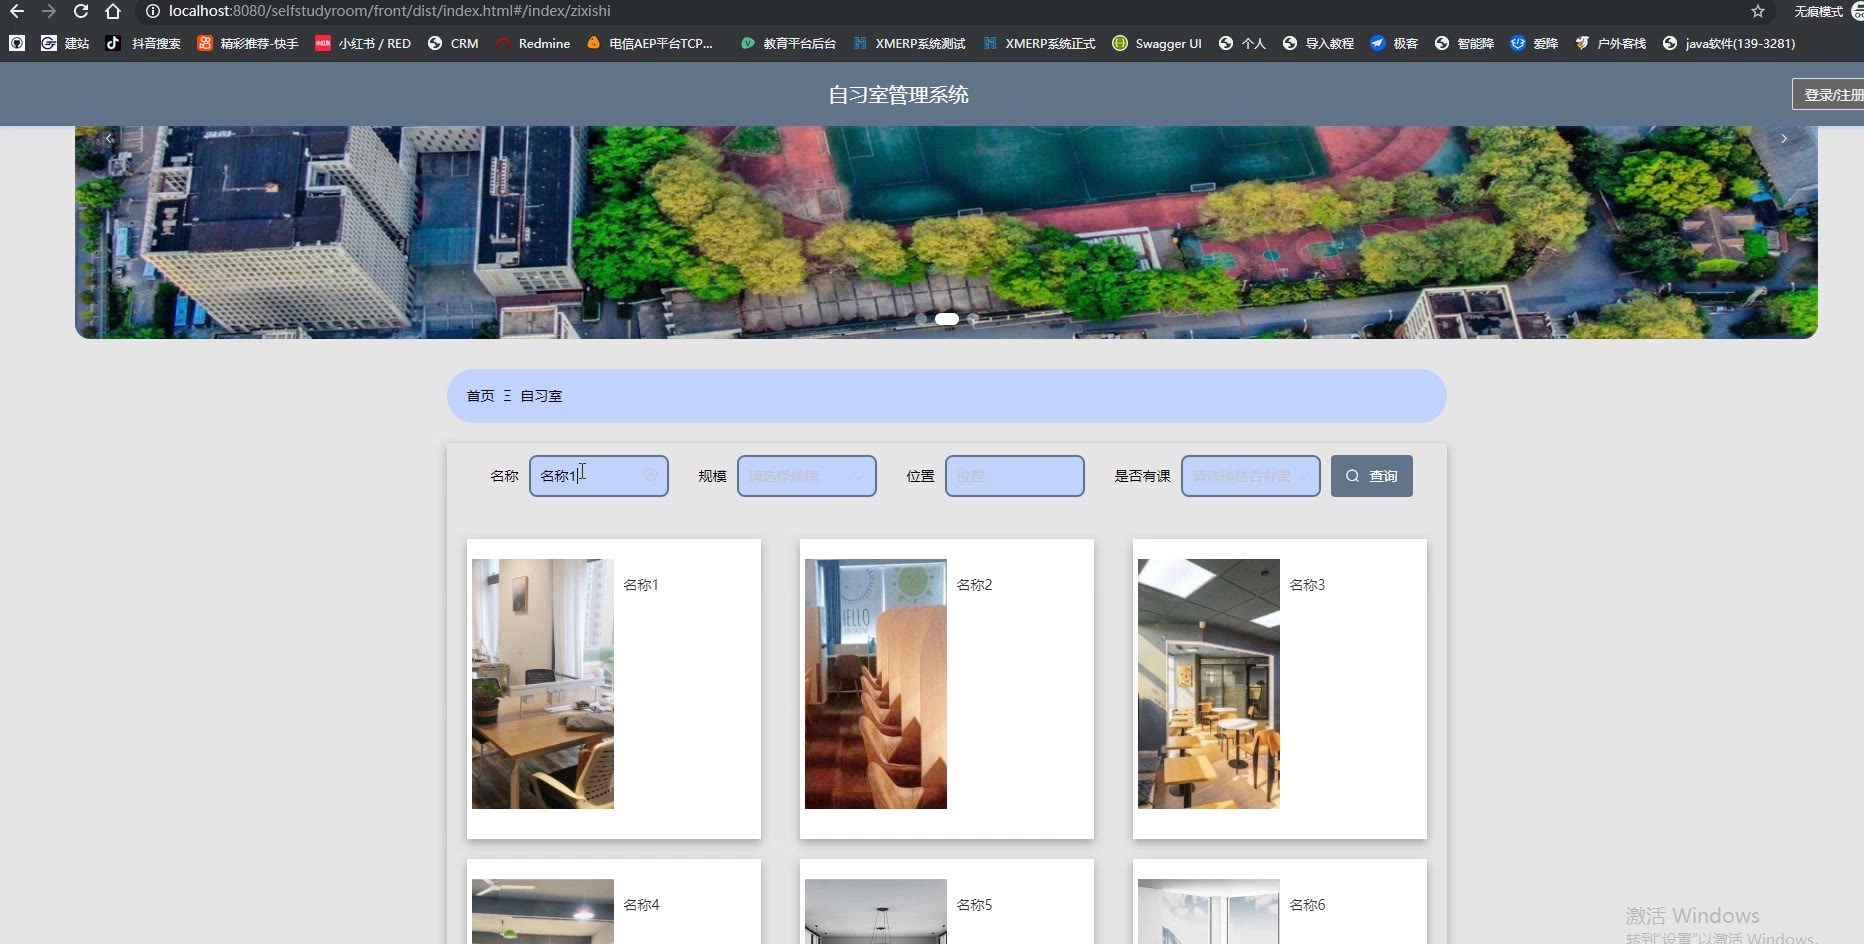
Task: Open the 名称4 study room thumbnail
Action: (x=543, y=911)
